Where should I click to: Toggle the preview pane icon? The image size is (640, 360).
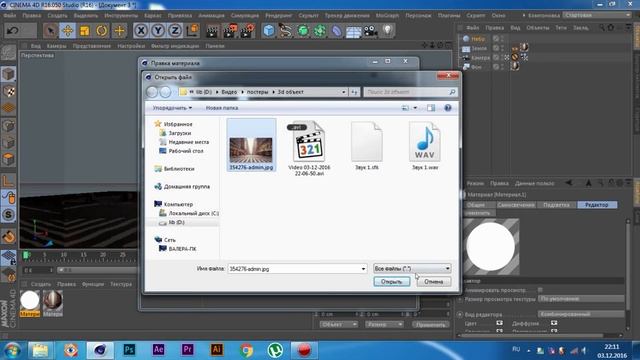(x=431, y=108)
